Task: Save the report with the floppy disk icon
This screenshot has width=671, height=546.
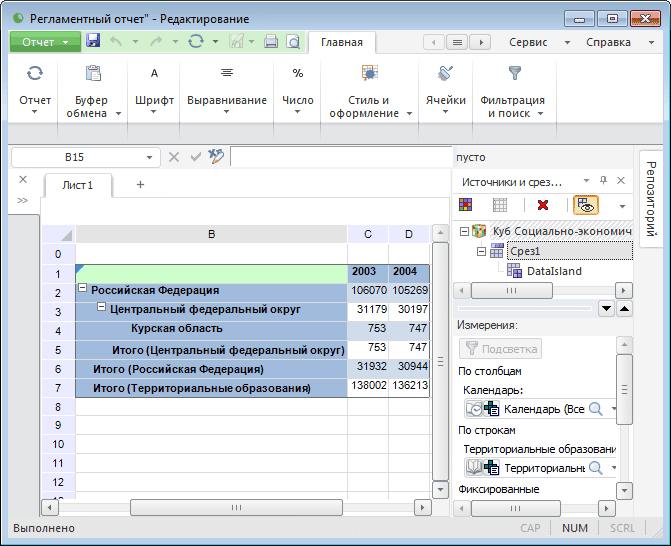Action: tap(93, 41)
